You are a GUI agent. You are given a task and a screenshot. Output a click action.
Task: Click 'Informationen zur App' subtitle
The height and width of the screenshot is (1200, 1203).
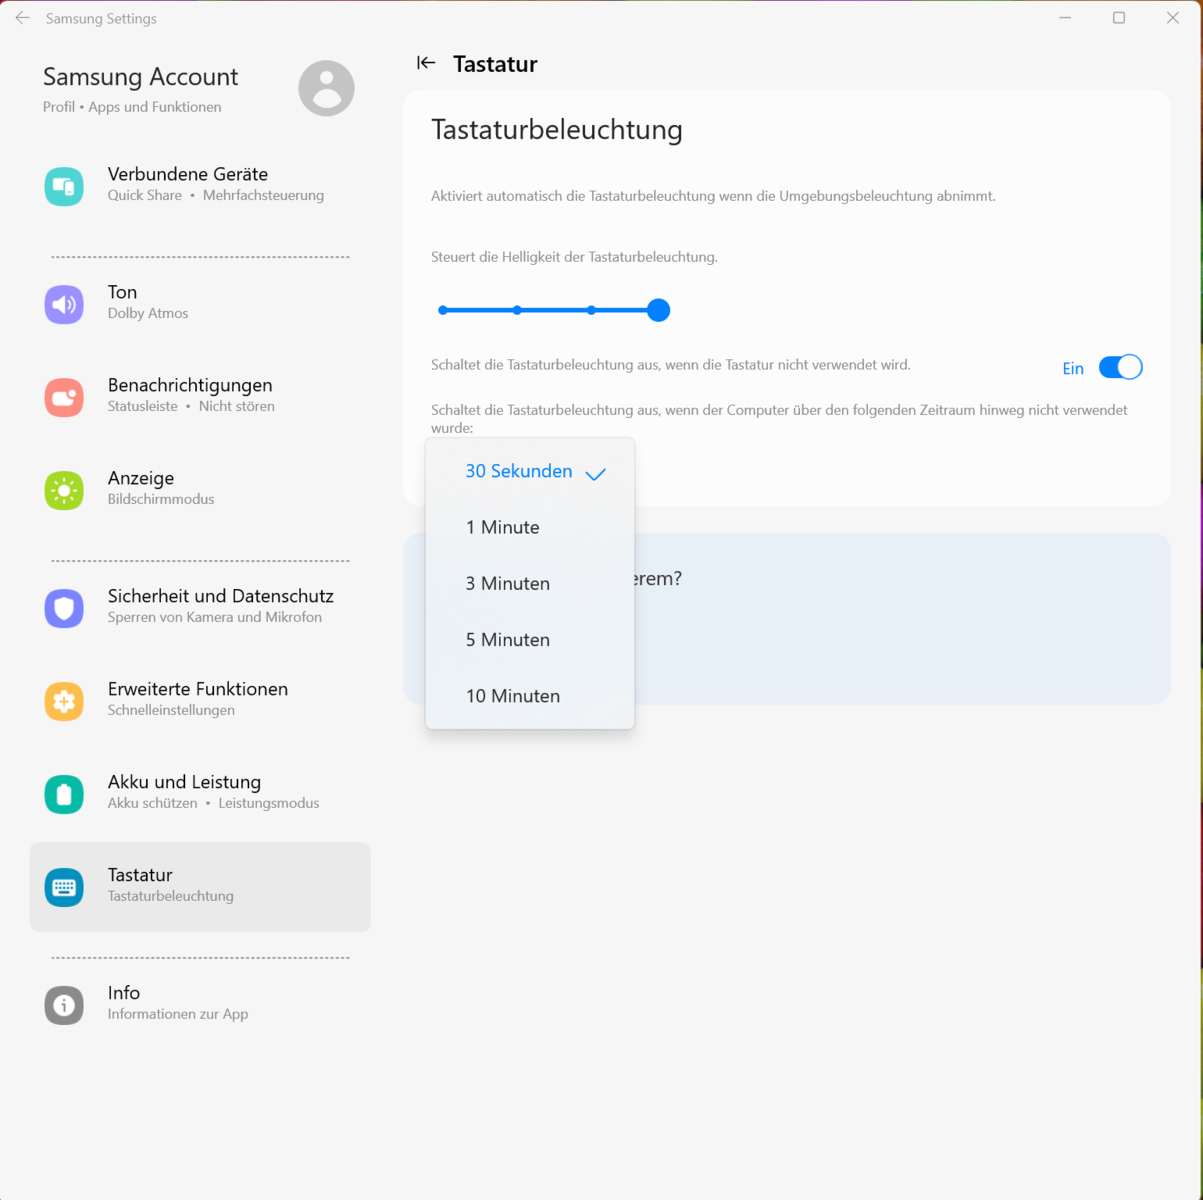coord(178,1015)
